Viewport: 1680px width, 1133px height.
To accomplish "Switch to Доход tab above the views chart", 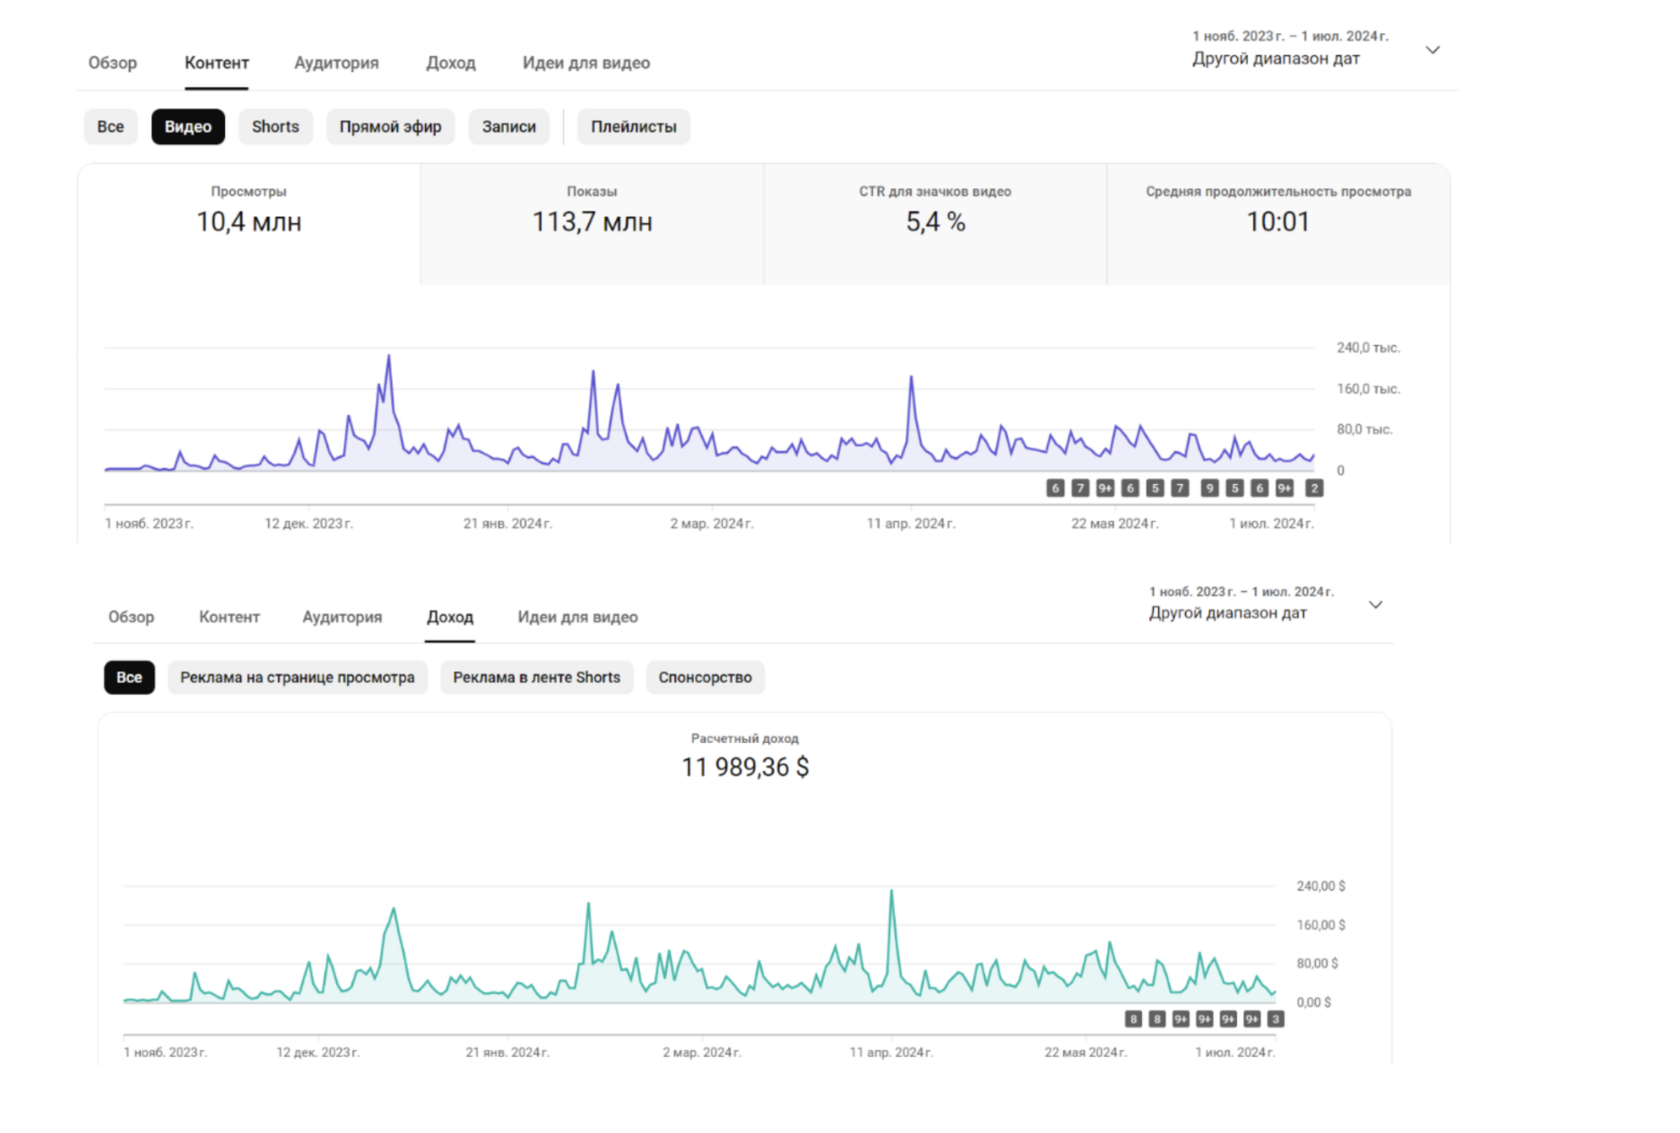I will point(451,63).
